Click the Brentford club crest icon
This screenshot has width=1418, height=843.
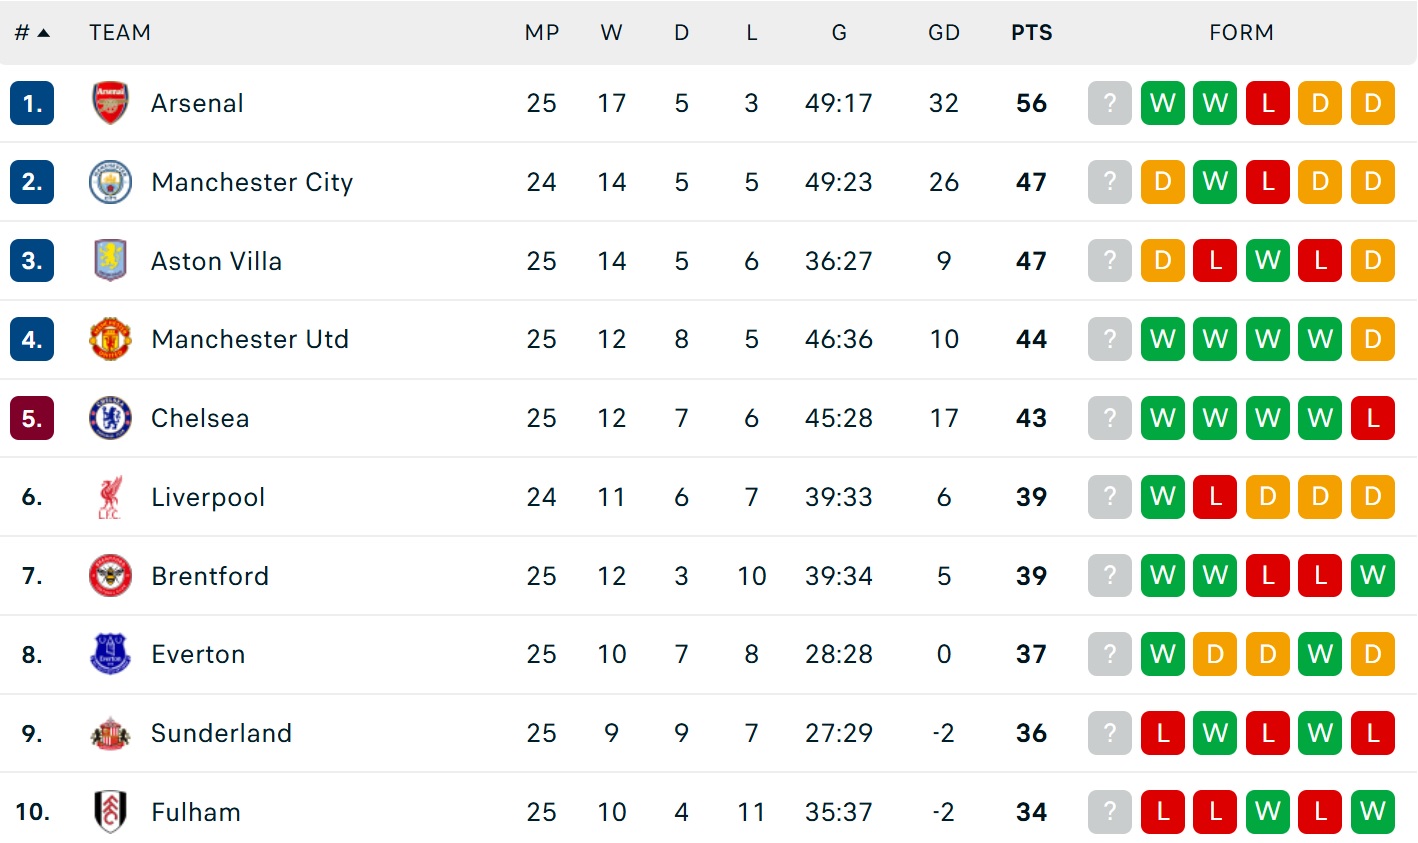pyautogui.click(x=110, y=576)
